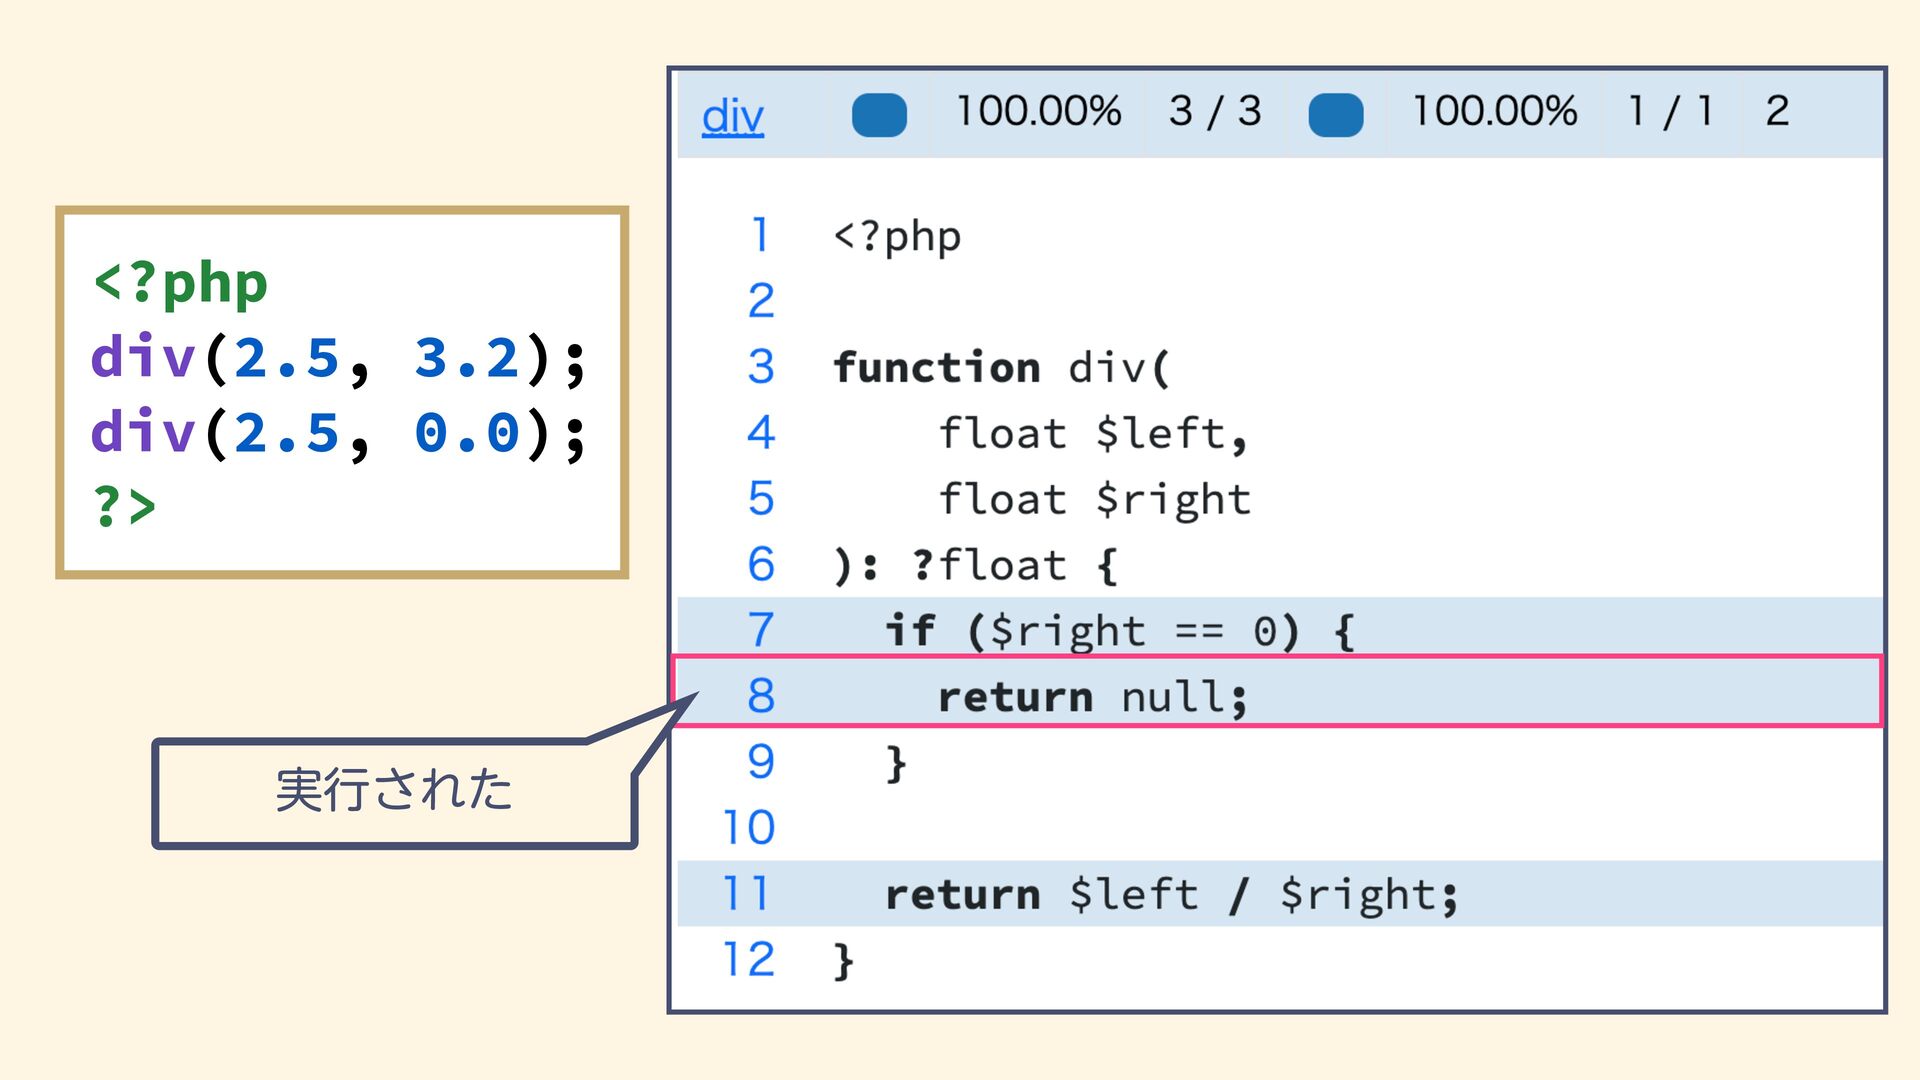
Task: Jump to highlighted line number 8
Action: click(760, 695)
